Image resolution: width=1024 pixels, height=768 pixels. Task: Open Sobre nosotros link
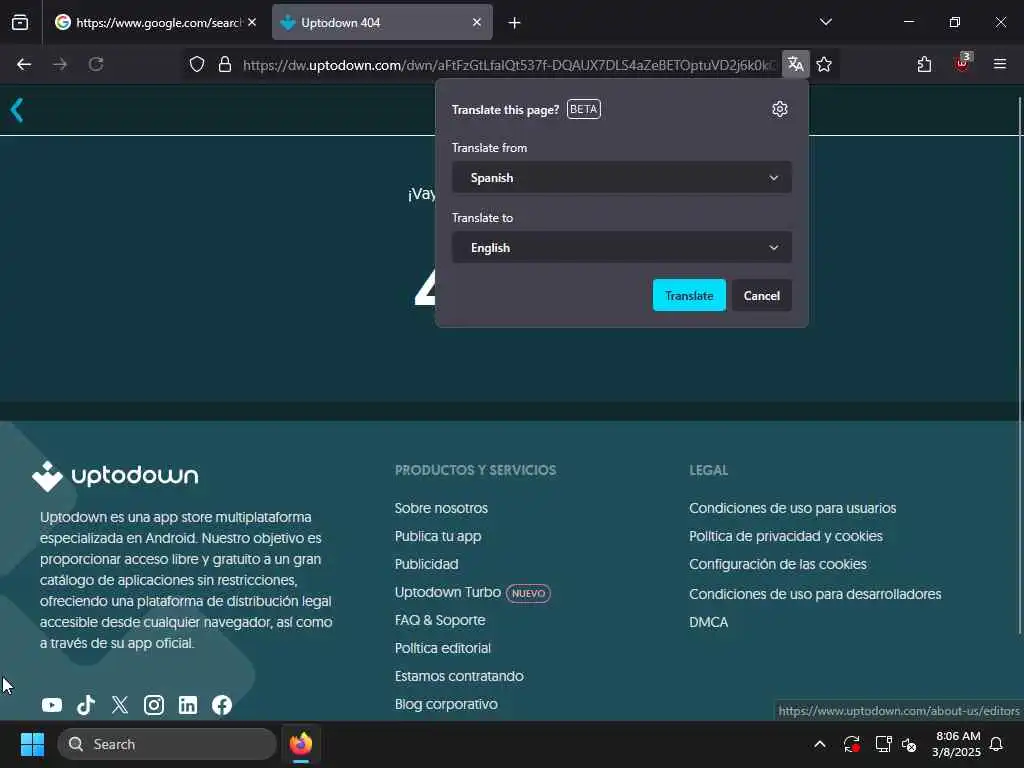[441, 508]
